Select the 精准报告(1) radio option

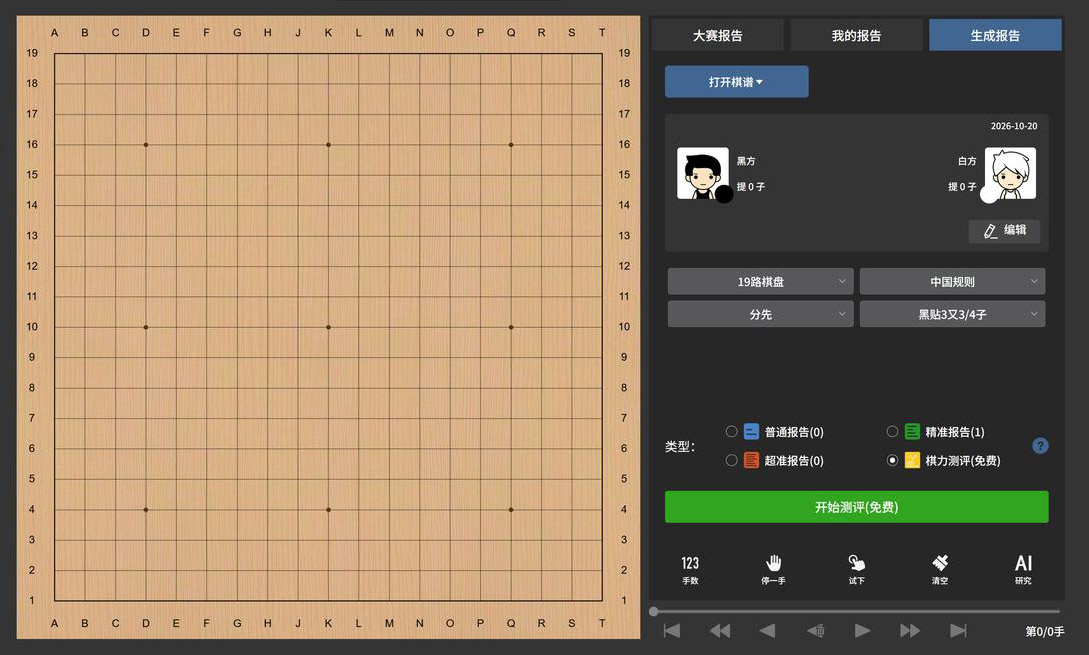tap(892, 431)
